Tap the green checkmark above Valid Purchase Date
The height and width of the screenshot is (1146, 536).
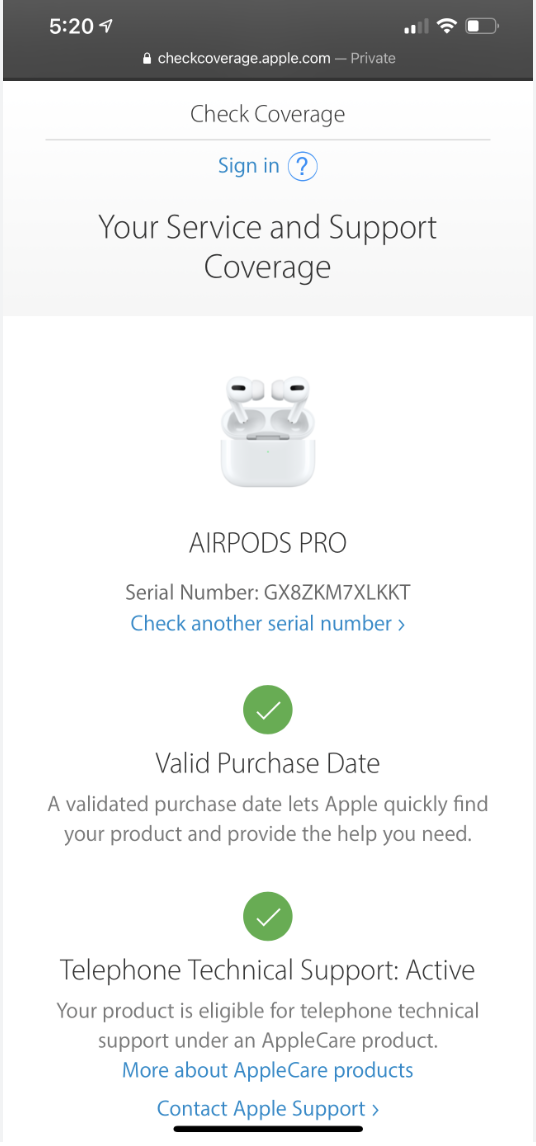click(268, 710)
